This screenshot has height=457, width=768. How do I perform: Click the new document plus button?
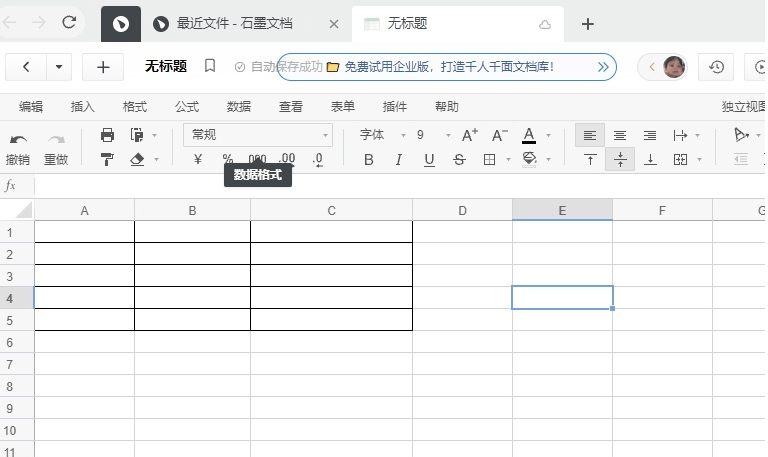click(x=103, y=67)
